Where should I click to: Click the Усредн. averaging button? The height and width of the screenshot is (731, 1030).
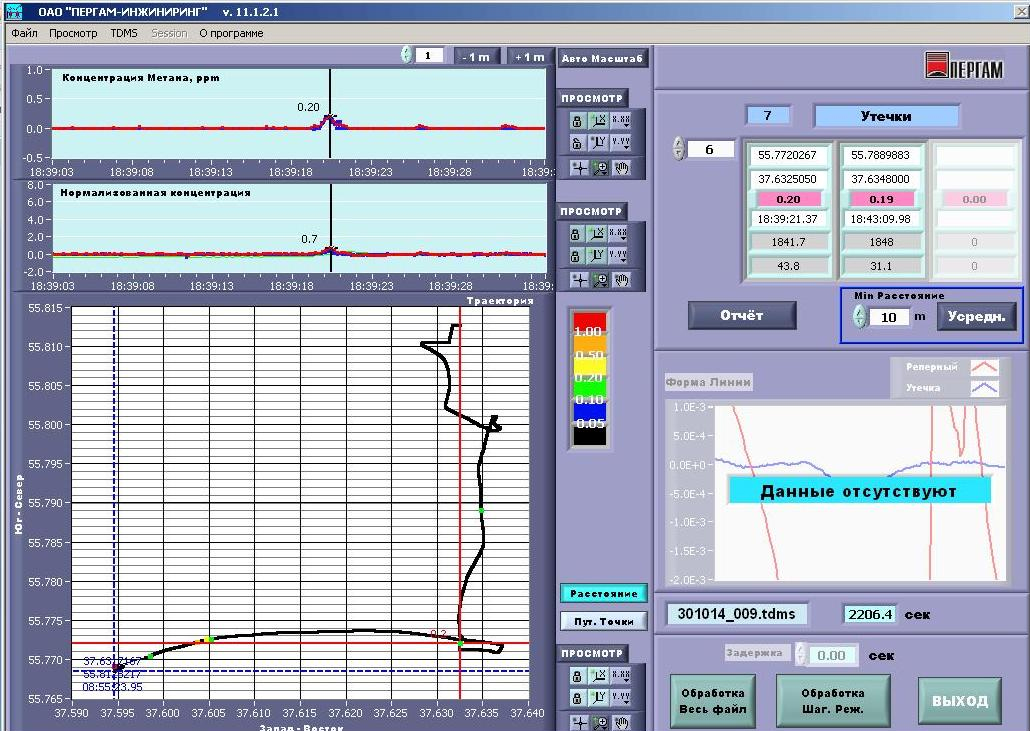(977, 316)
